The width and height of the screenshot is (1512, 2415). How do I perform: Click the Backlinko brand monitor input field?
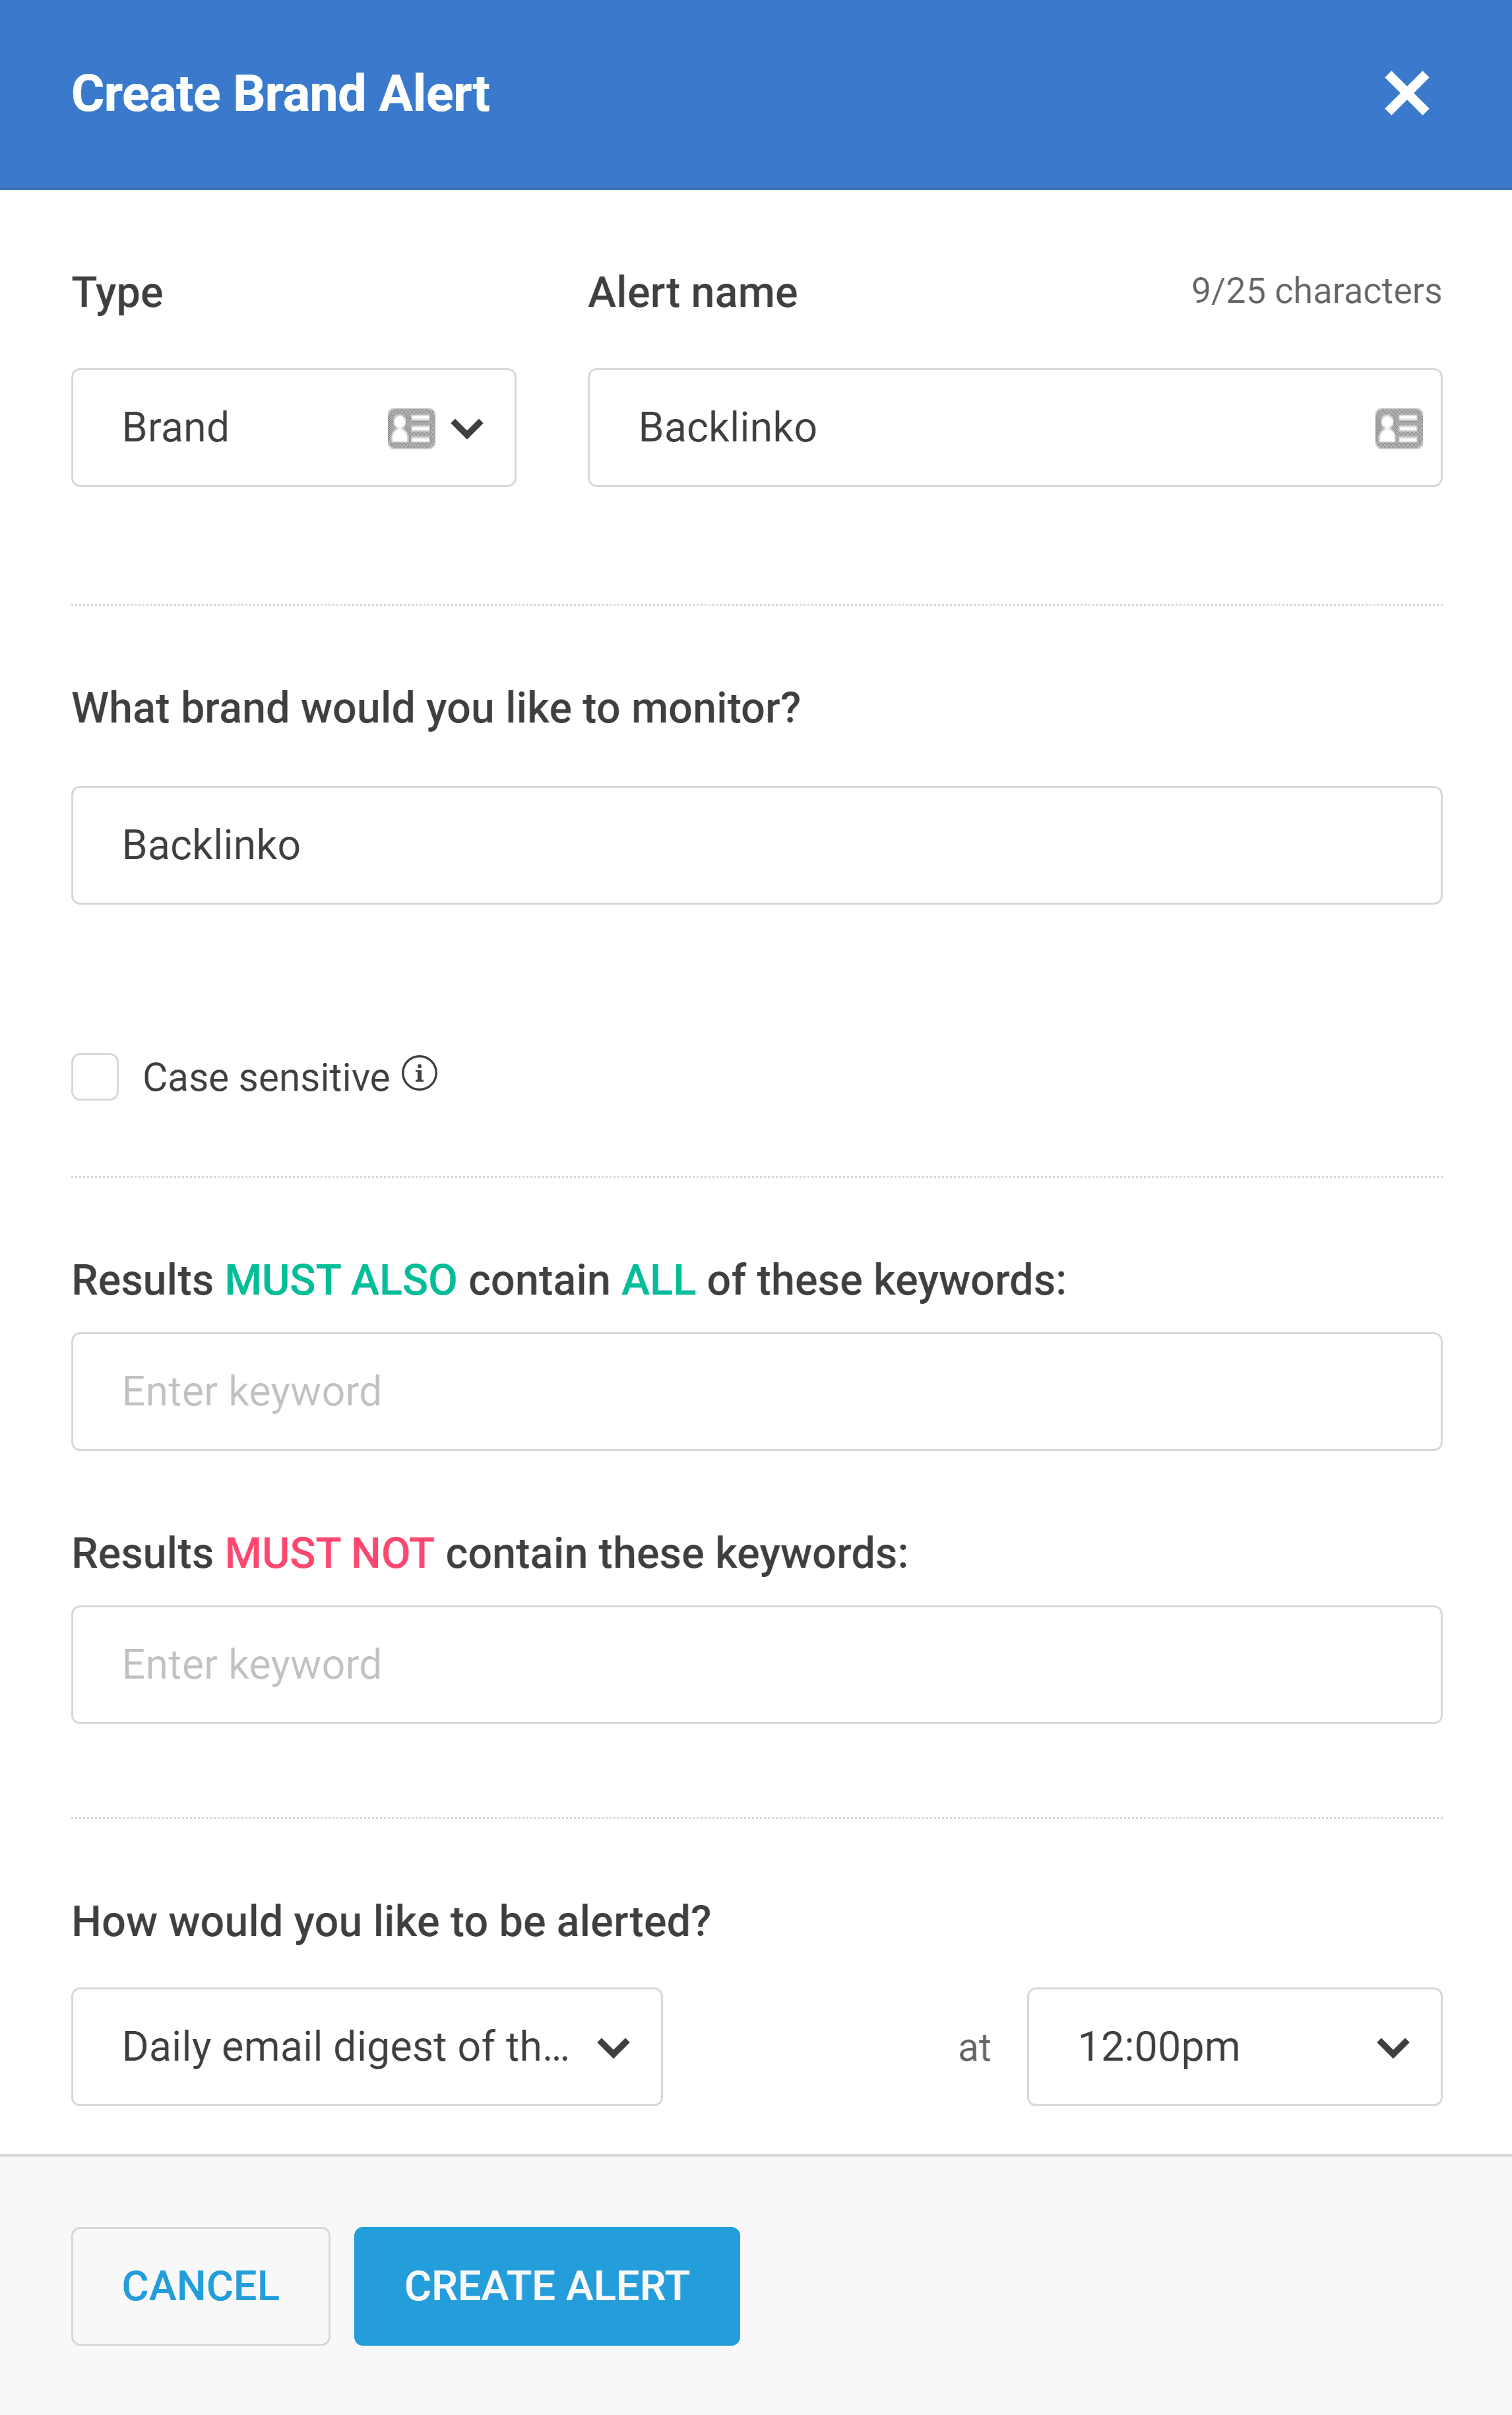pos(756,843)
